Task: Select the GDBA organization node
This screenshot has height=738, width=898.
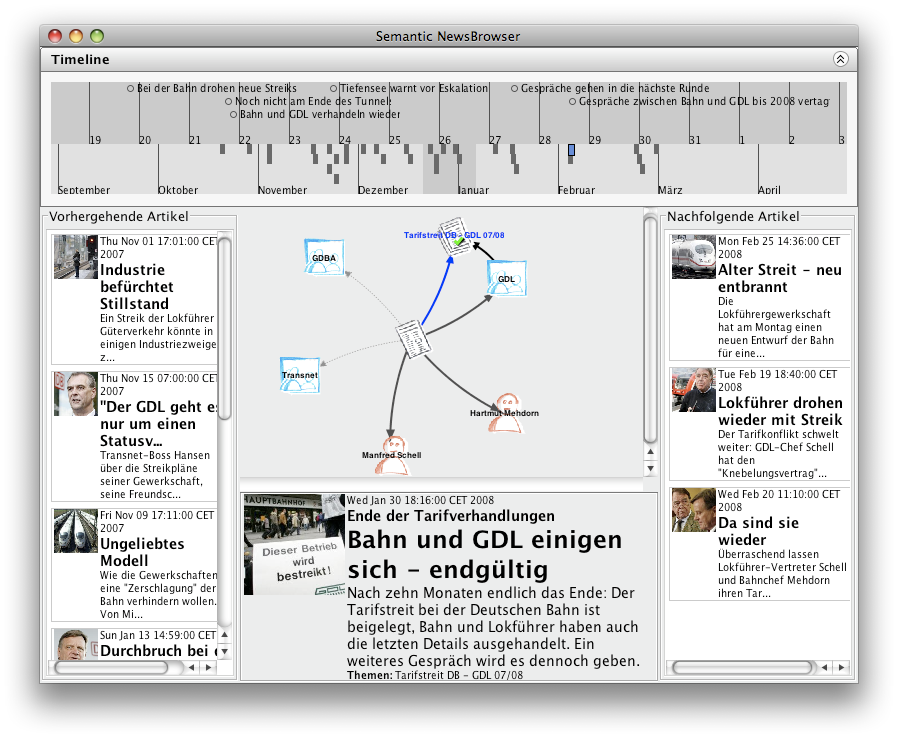Action: click(324, 256)
